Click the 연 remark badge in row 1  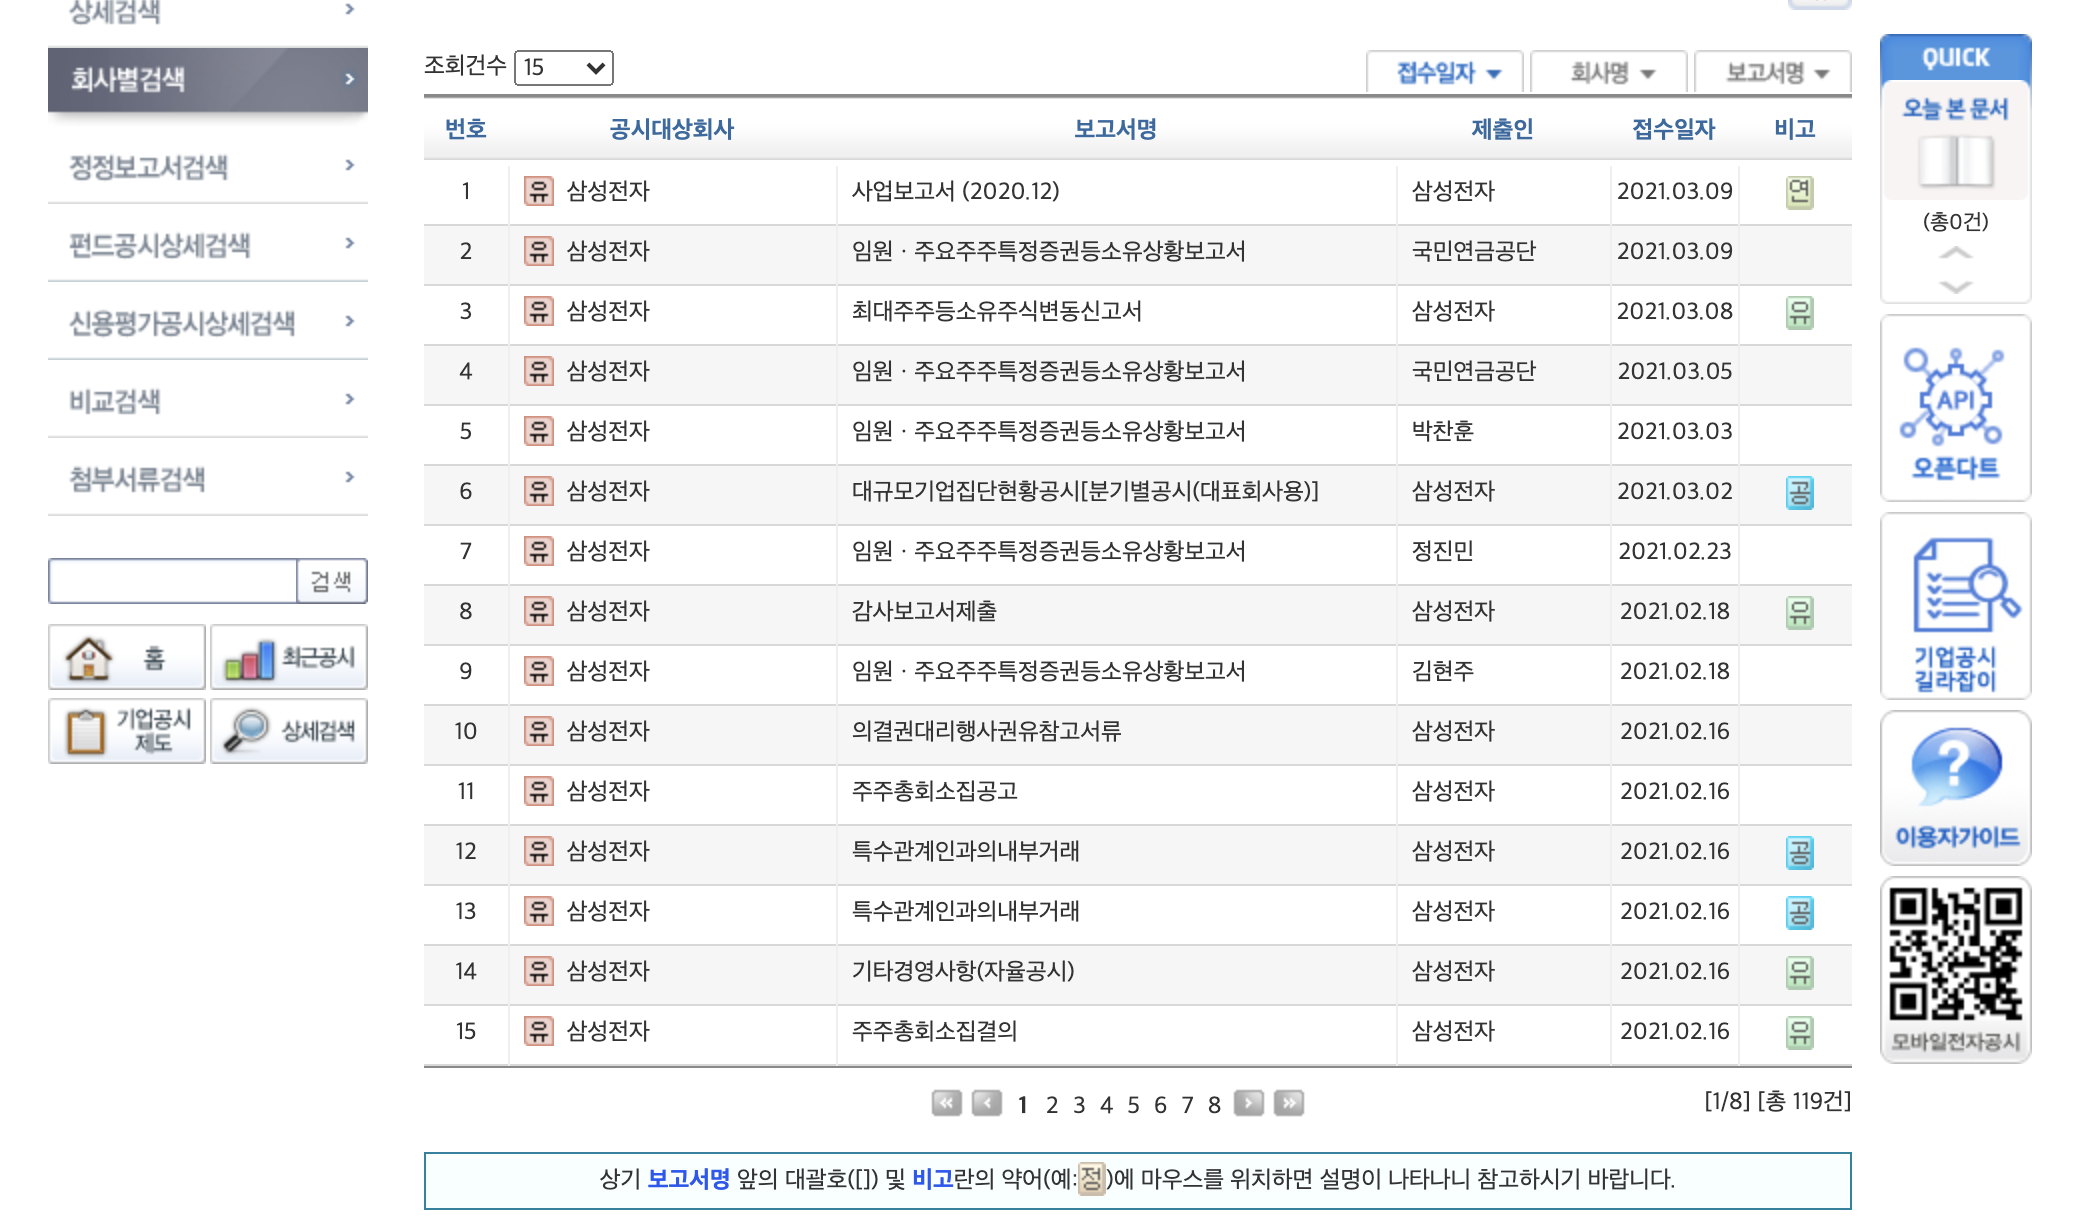(1798, 191)
